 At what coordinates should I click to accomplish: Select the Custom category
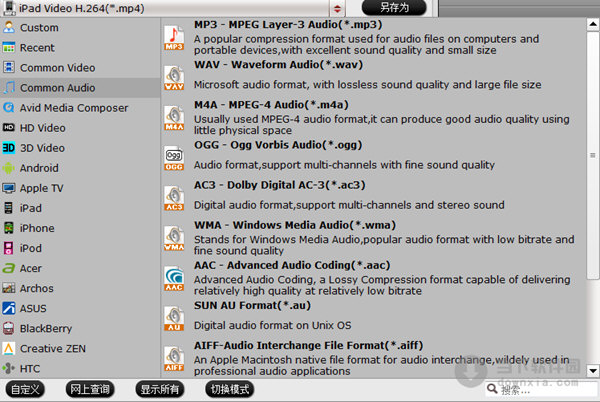point(80,28)
